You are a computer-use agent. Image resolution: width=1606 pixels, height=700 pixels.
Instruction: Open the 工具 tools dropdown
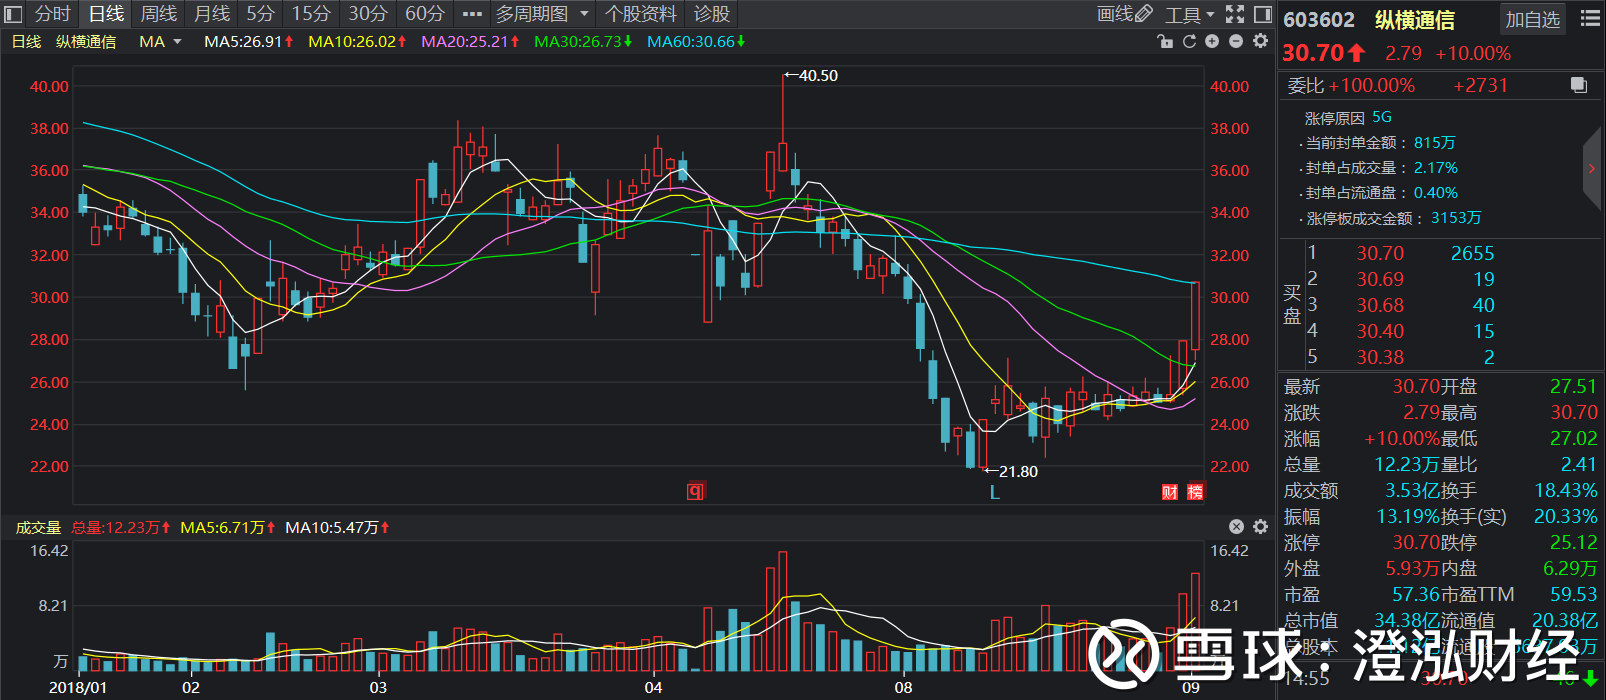click(1190, 14)
